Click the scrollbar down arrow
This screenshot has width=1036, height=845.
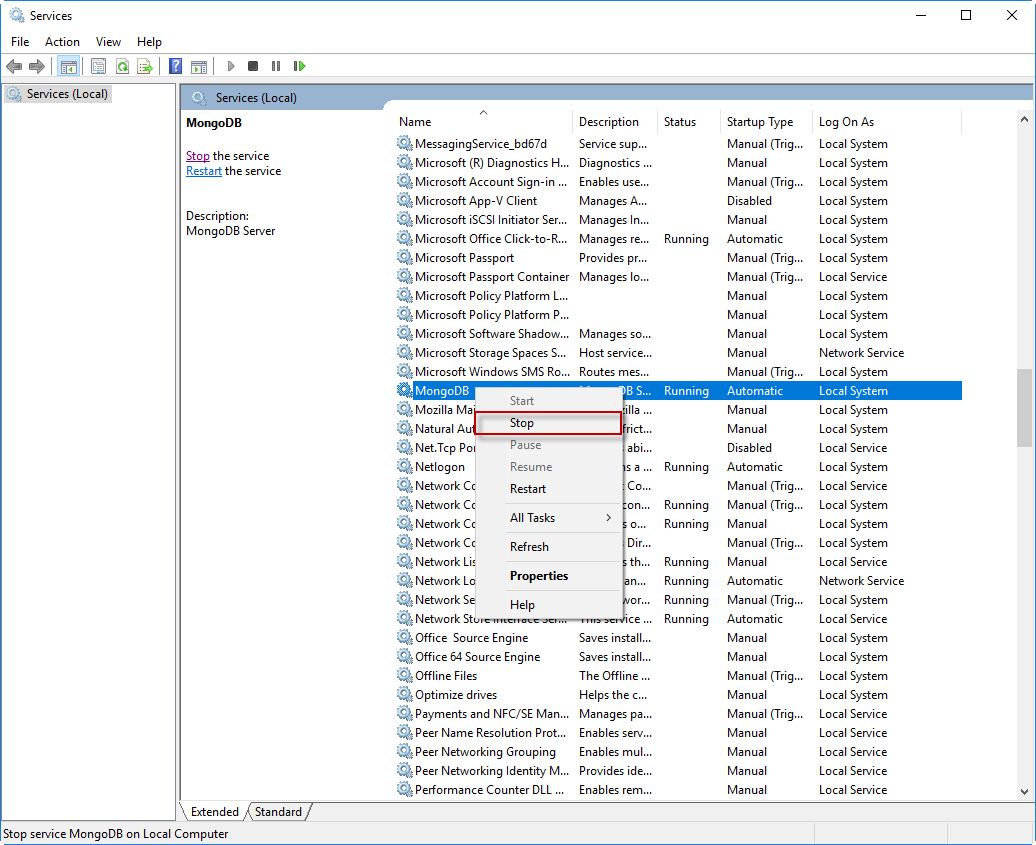[1024, 791]
